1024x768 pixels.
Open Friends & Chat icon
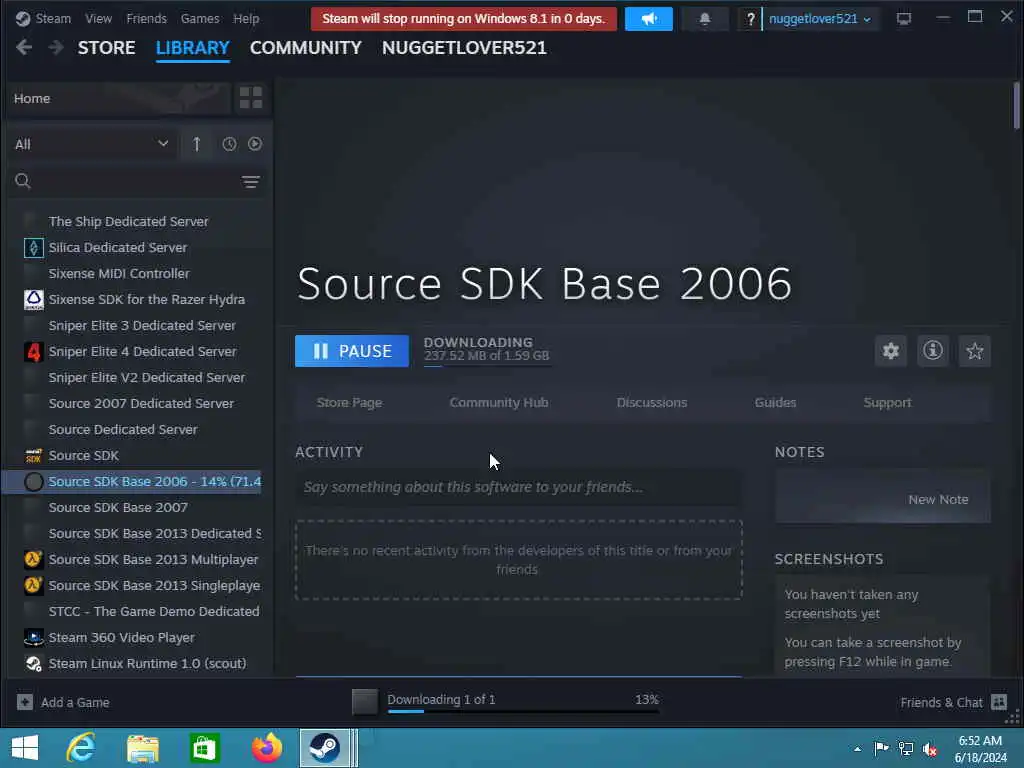999,702
